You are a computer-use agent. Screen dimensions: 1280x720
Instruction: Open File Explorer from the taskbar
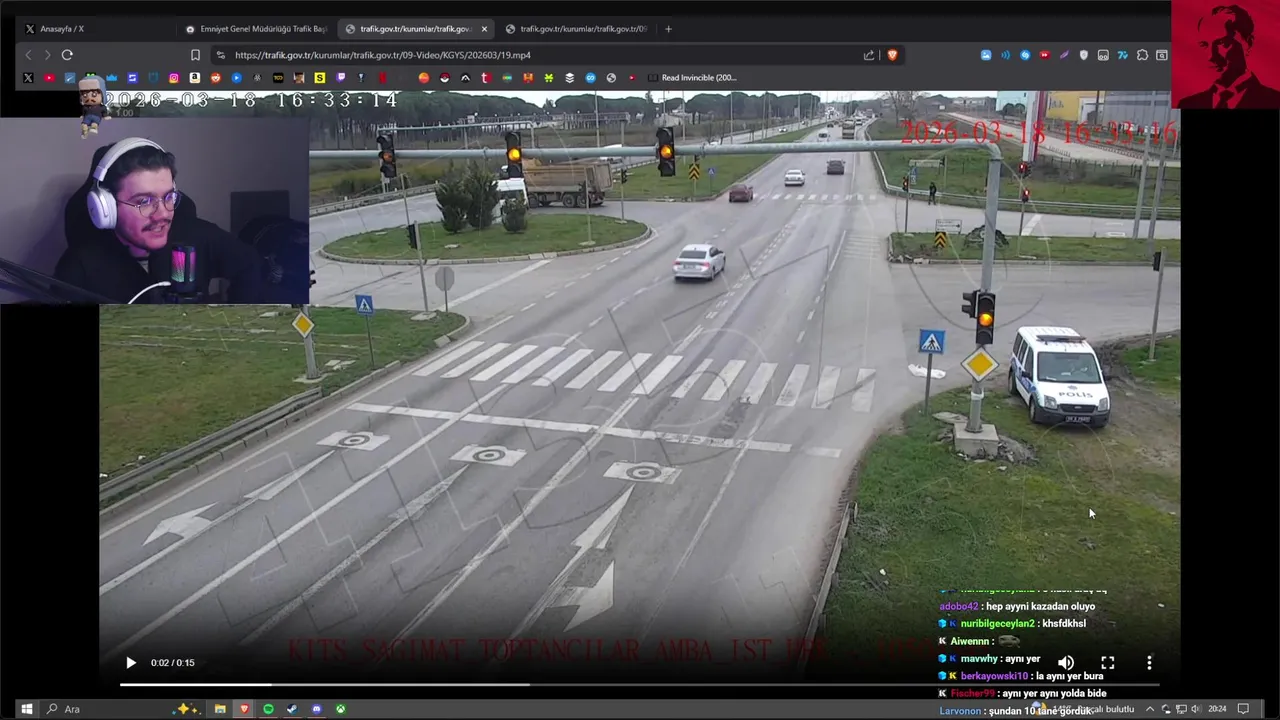pos(220,709)
